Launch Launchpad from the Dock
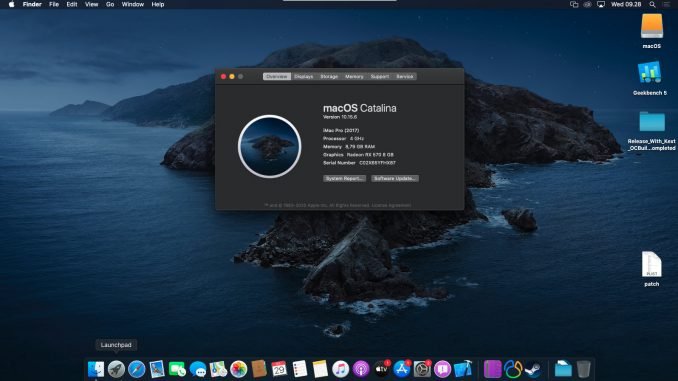This screenshot has height=381, width=678. pos(116,369)
